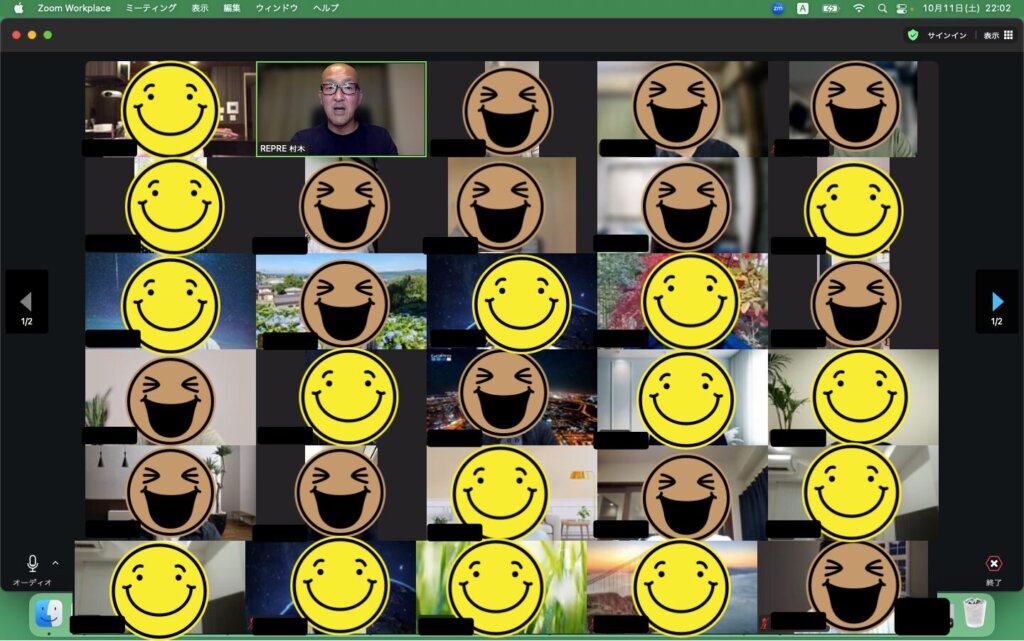This screenshot has width=1024, height=641.
Task: Click the Zoom menu bar status icon
Action: tap(778, 8)
